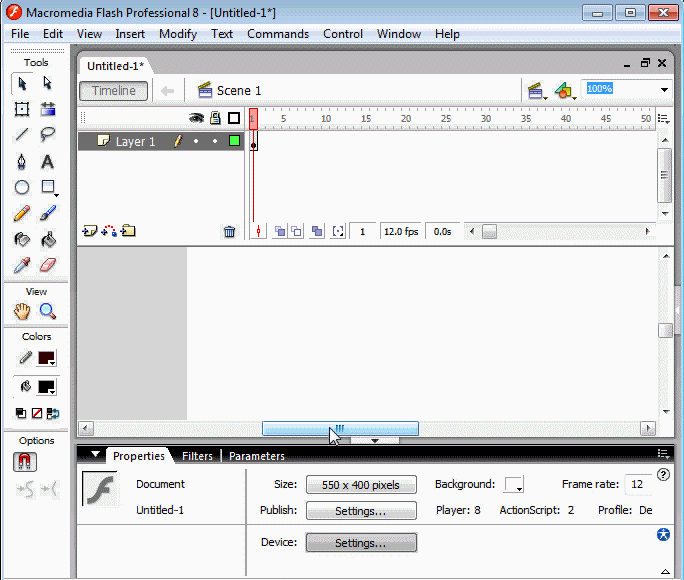
Task: Open Publish Settings button
Action: [361, 511]
